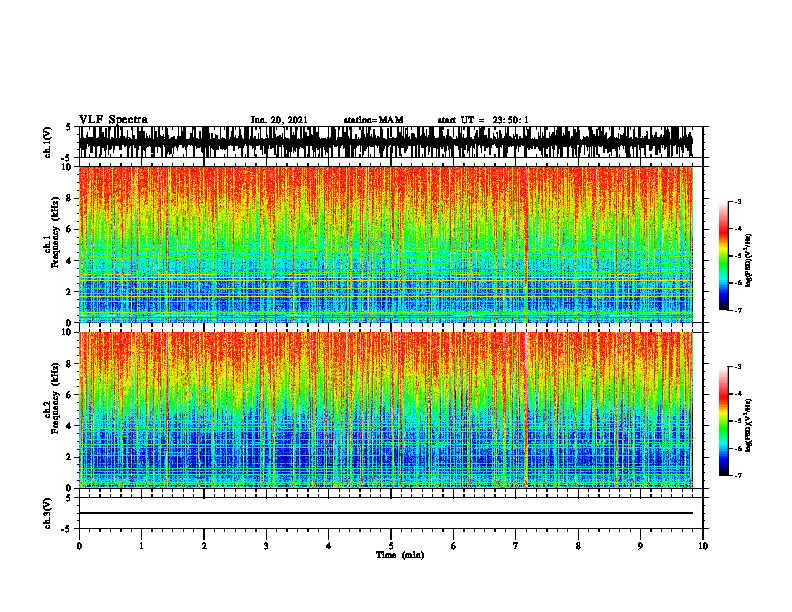792x612 pixels.
Task: Click the log(PSD) label beside ch.2 colorbar
Action: (749, 424)
